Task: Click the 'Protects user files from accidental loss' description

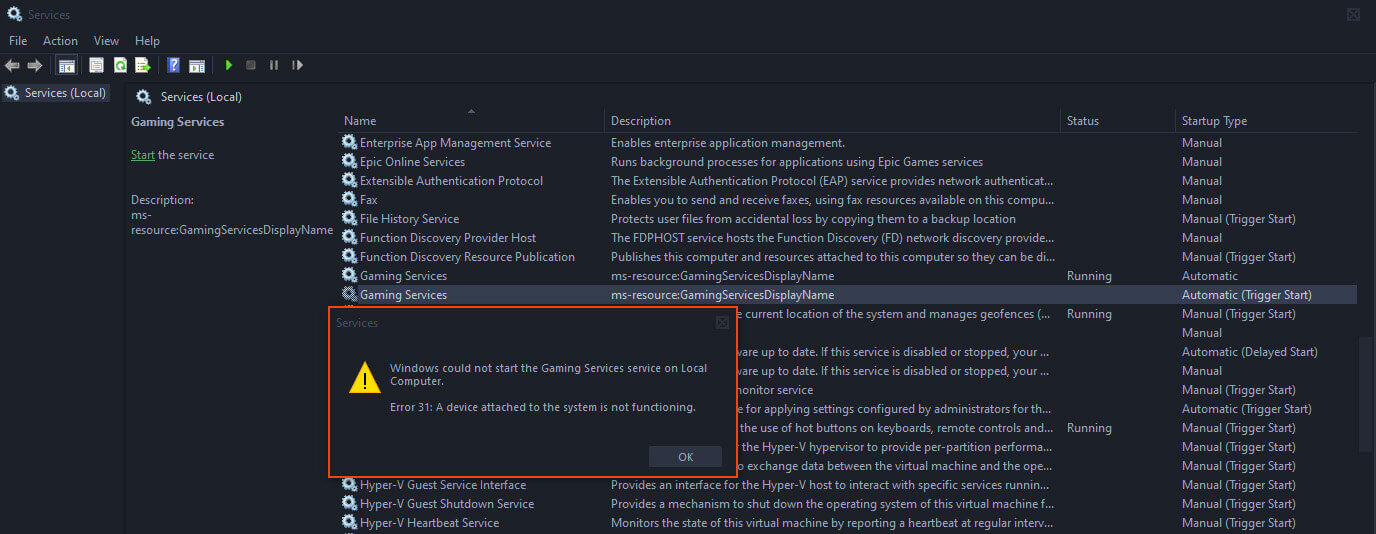Action: tap(813, 219)
